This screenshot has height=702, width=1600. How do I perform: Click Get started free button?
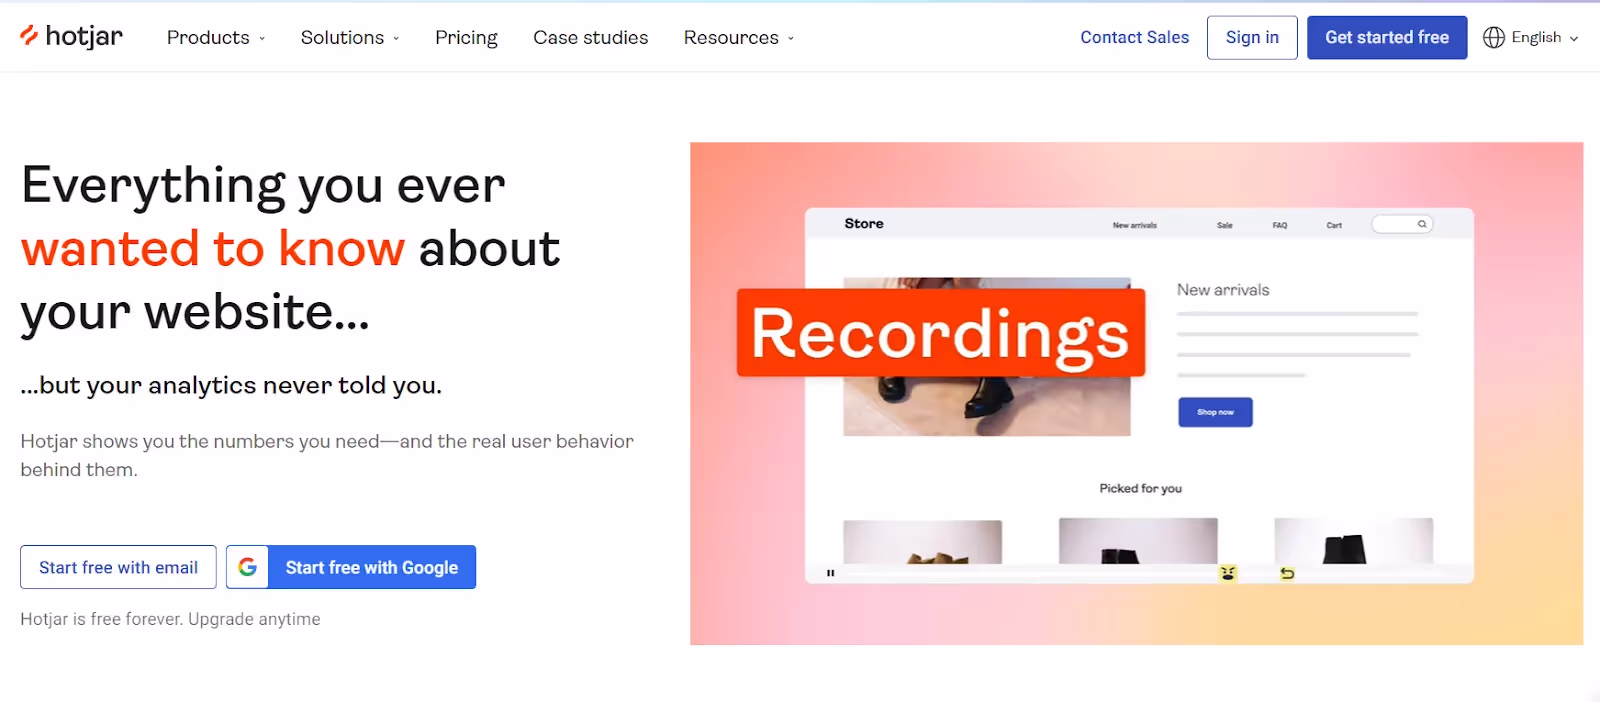pos(1387,37)
